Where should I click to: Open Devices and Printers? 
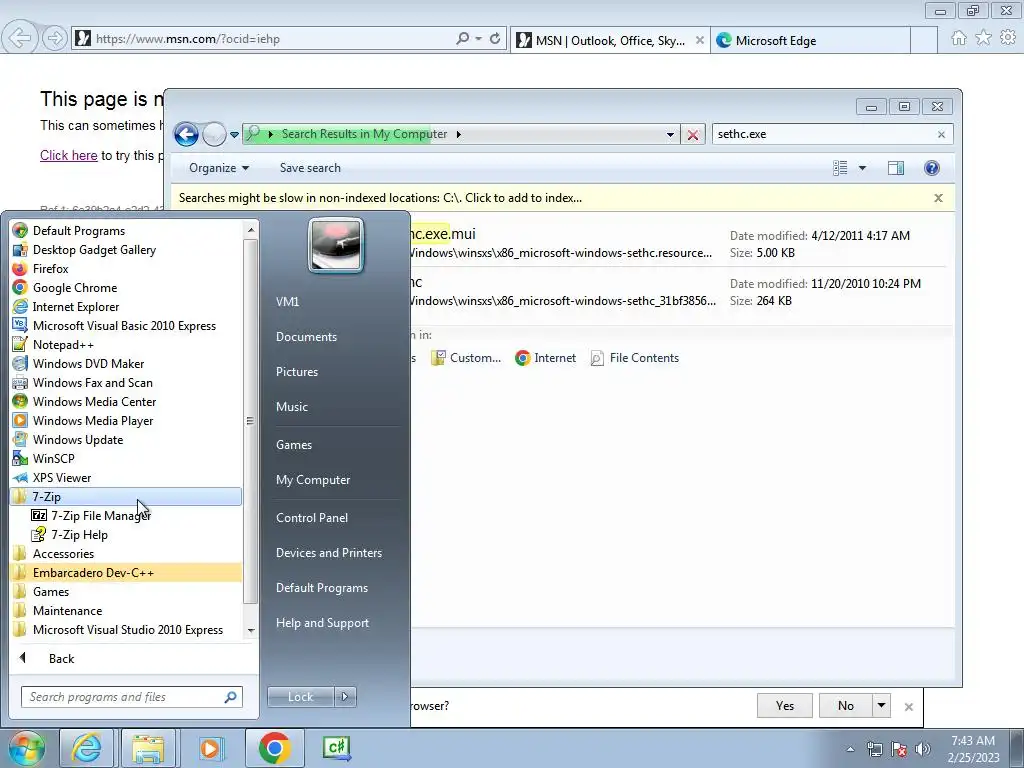click(328, 552)
